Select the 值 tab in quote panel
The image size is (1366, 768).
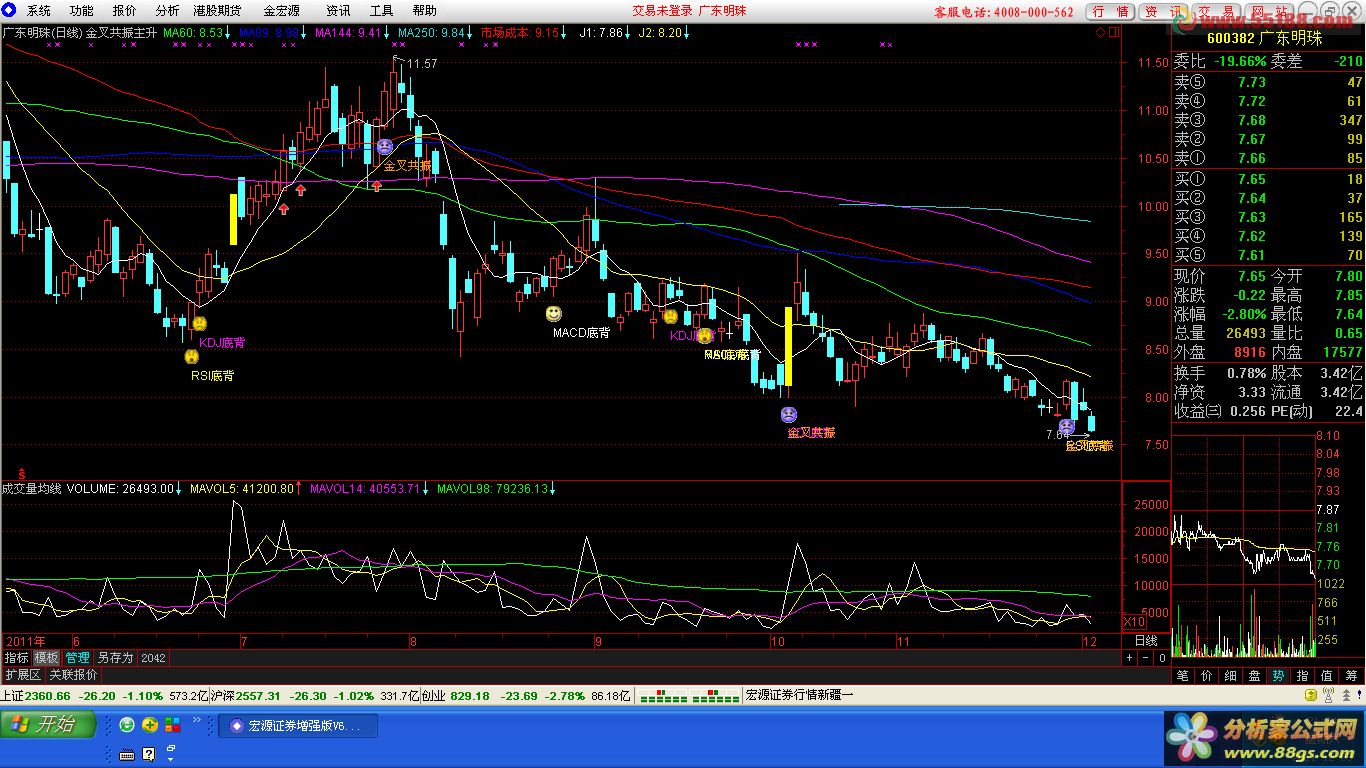click(x=1327, y=676)
